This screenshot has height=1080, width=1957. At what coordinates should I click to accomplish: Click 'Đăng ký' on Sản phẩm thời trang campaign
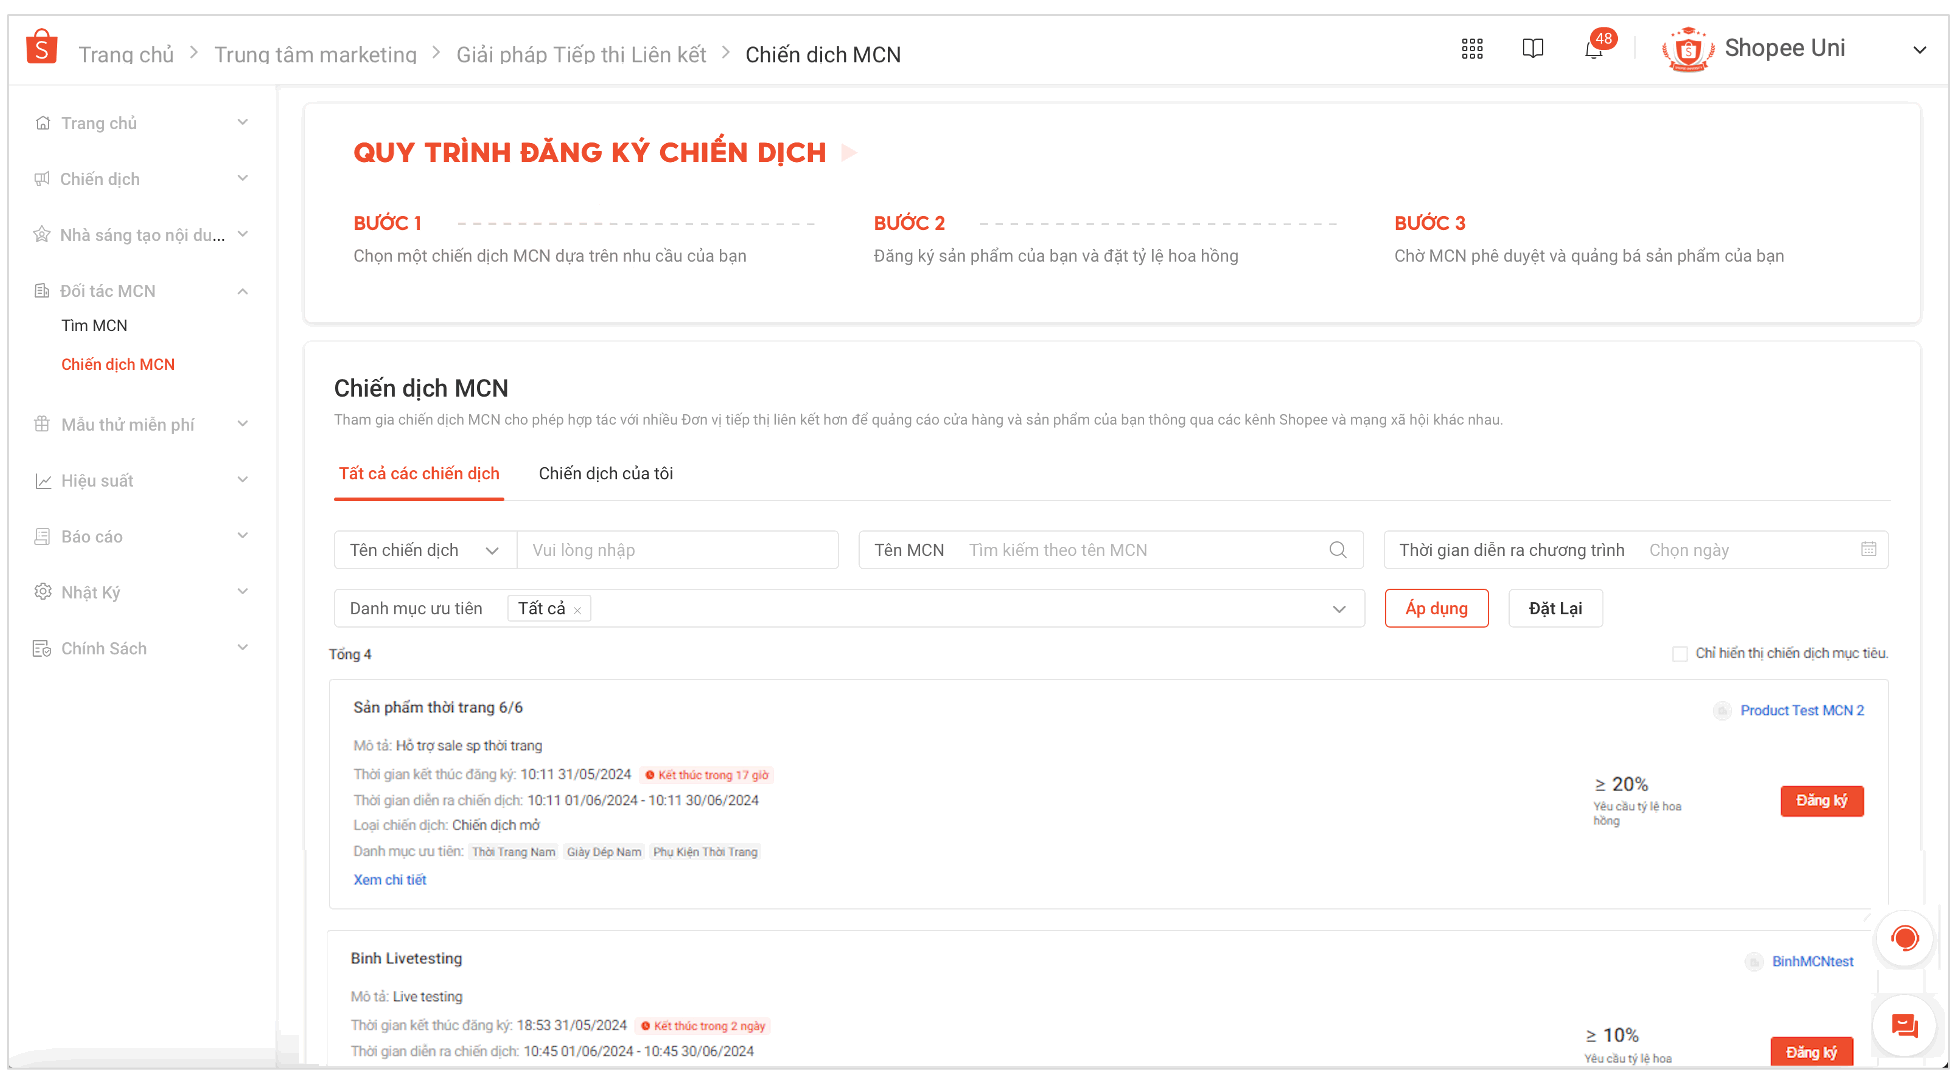(x=1821, y=801)
